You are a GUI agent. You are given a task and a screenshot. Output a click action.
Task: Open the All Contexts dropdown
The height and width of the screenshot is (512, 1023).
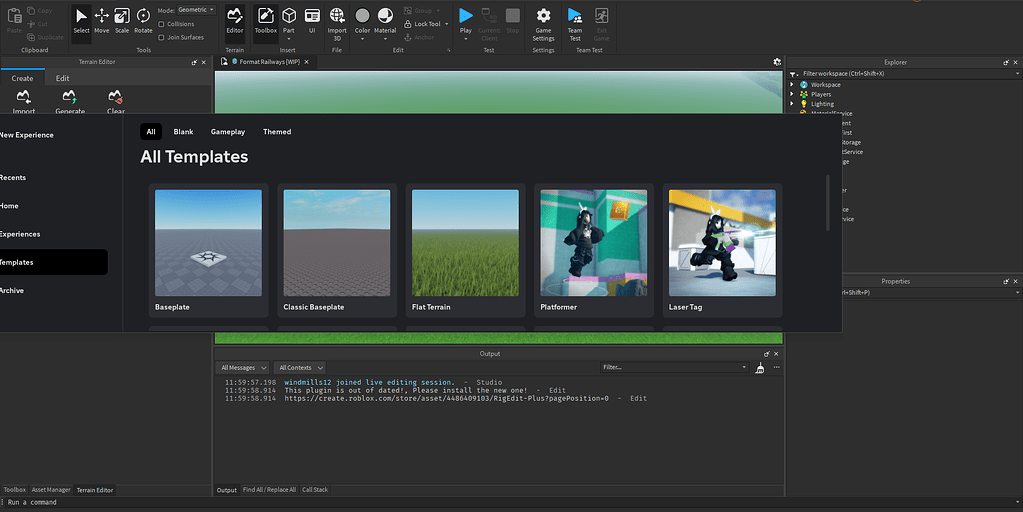pos(300,368)
